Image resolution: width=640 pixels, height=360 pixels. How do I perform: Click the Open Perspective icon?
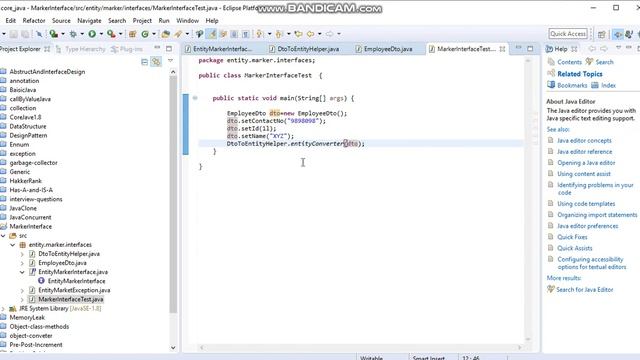point(602,34)
